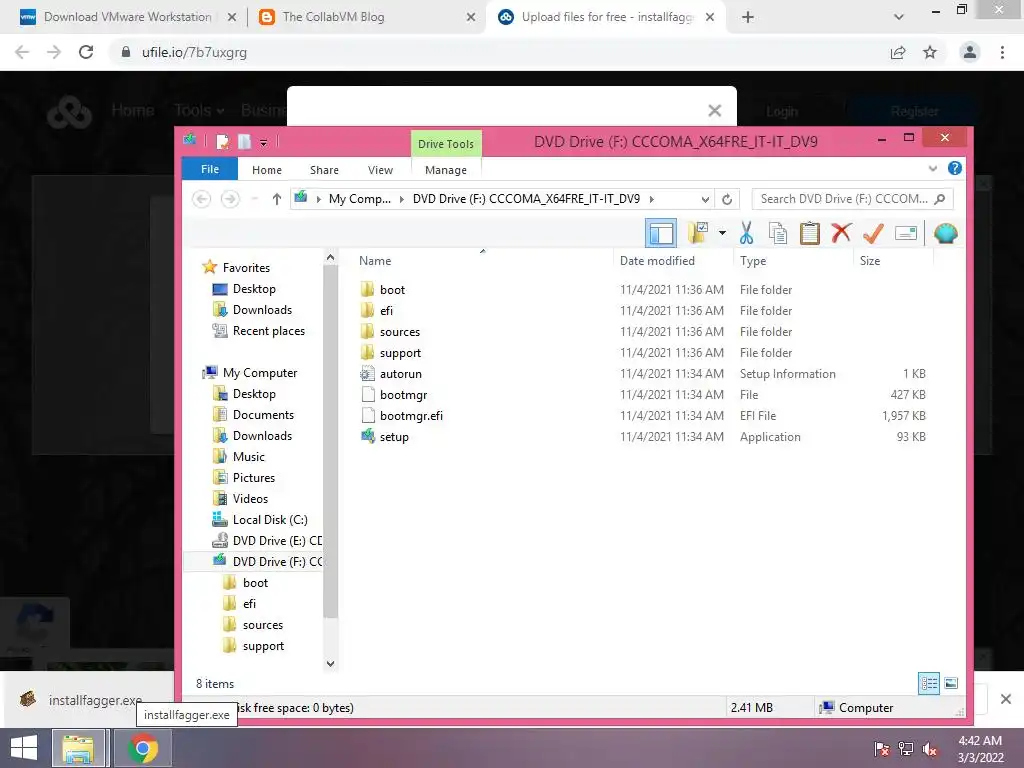Click the Search DVD Drive field
Screen dimensions: 1024x768
click(x=852, y=199)
